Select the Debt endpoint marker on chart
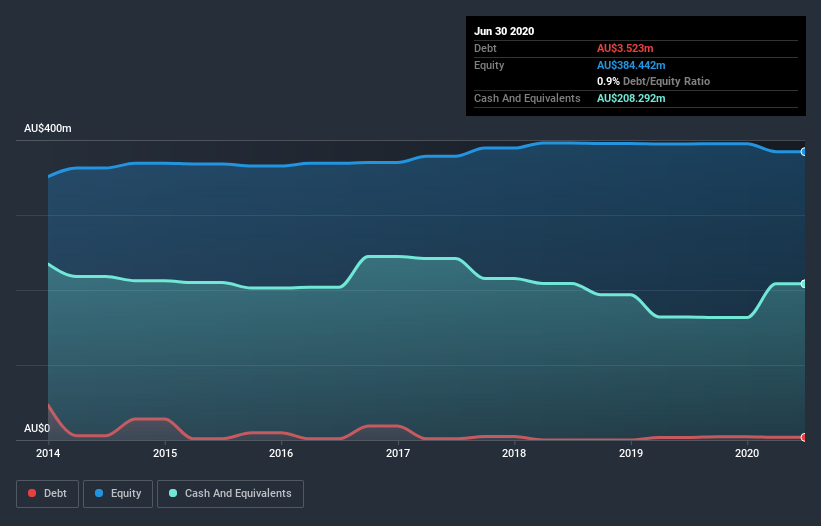This screenshot has width=821, height=526. (x=804, y=437)
